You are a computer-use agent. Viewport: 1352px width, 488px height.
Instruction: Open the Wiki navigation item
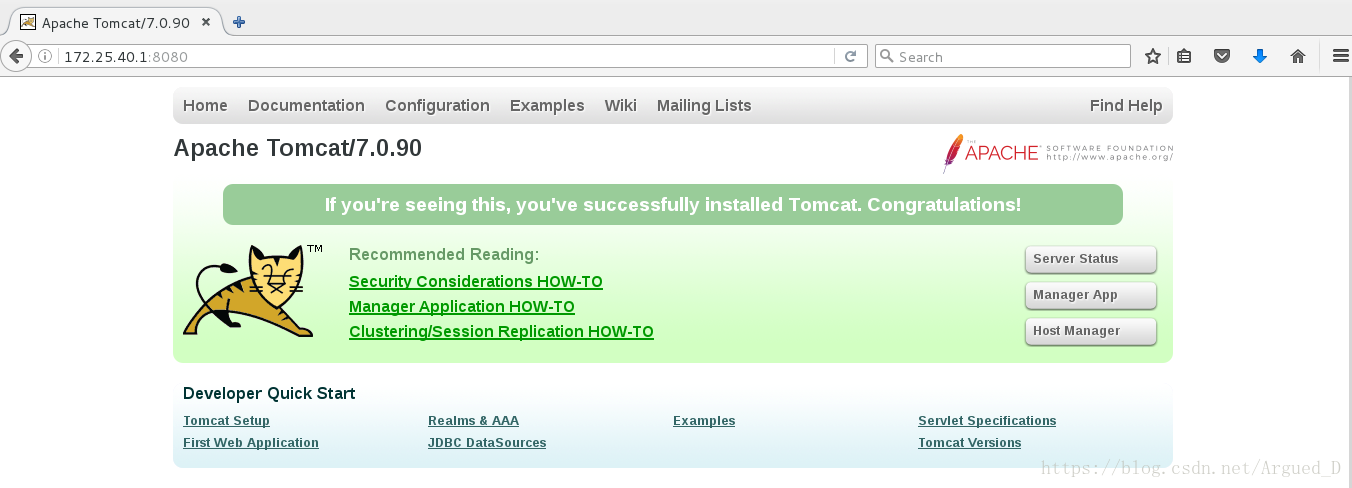620,106
